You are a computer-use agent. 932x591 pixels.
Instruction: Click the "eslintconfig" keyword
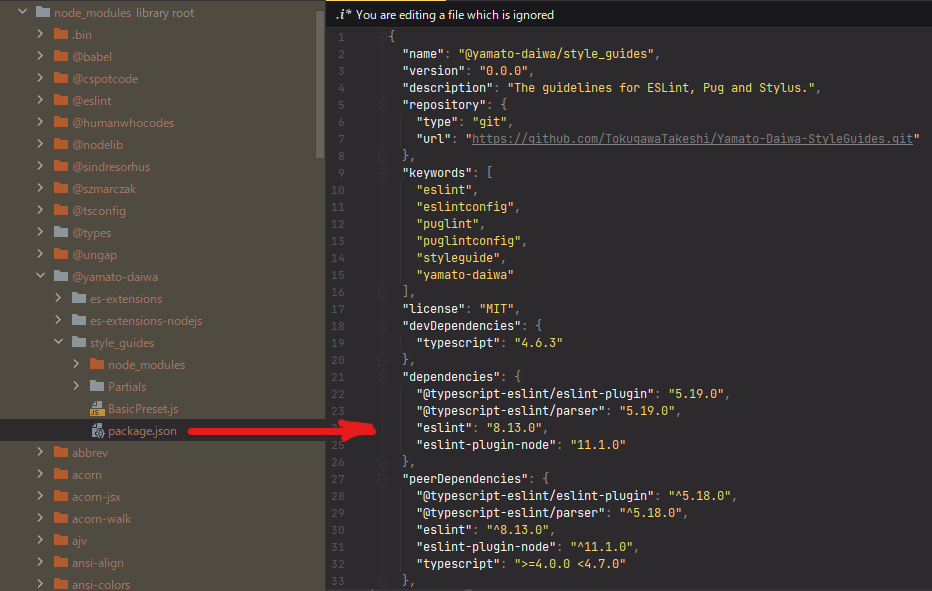click(x=465, y=206)
